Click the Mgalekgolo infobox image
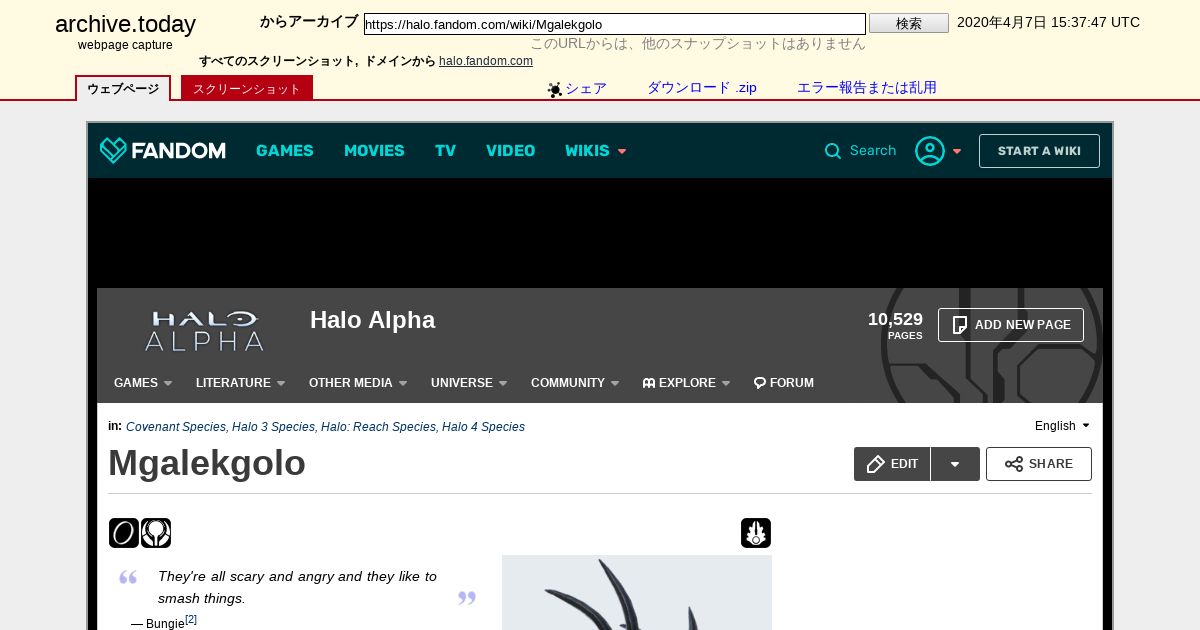 [637, 592]
